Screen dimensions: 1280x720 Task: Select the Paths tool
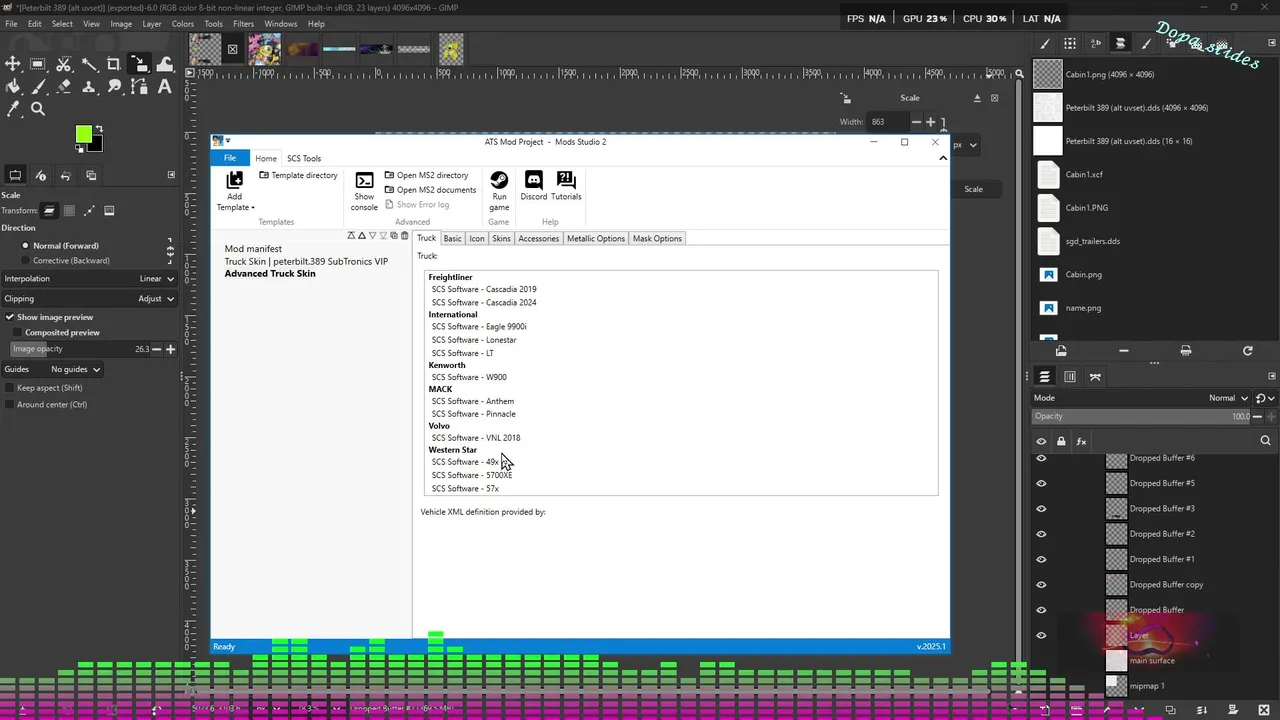click(x=140, y=87)
